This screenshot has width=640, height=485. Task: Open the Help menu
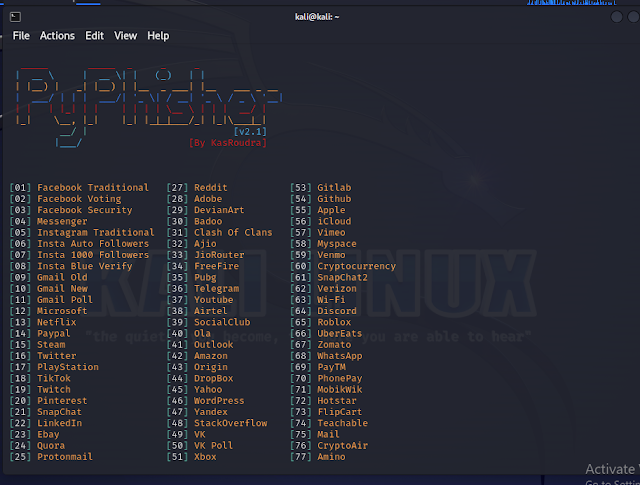coord(158,36)
